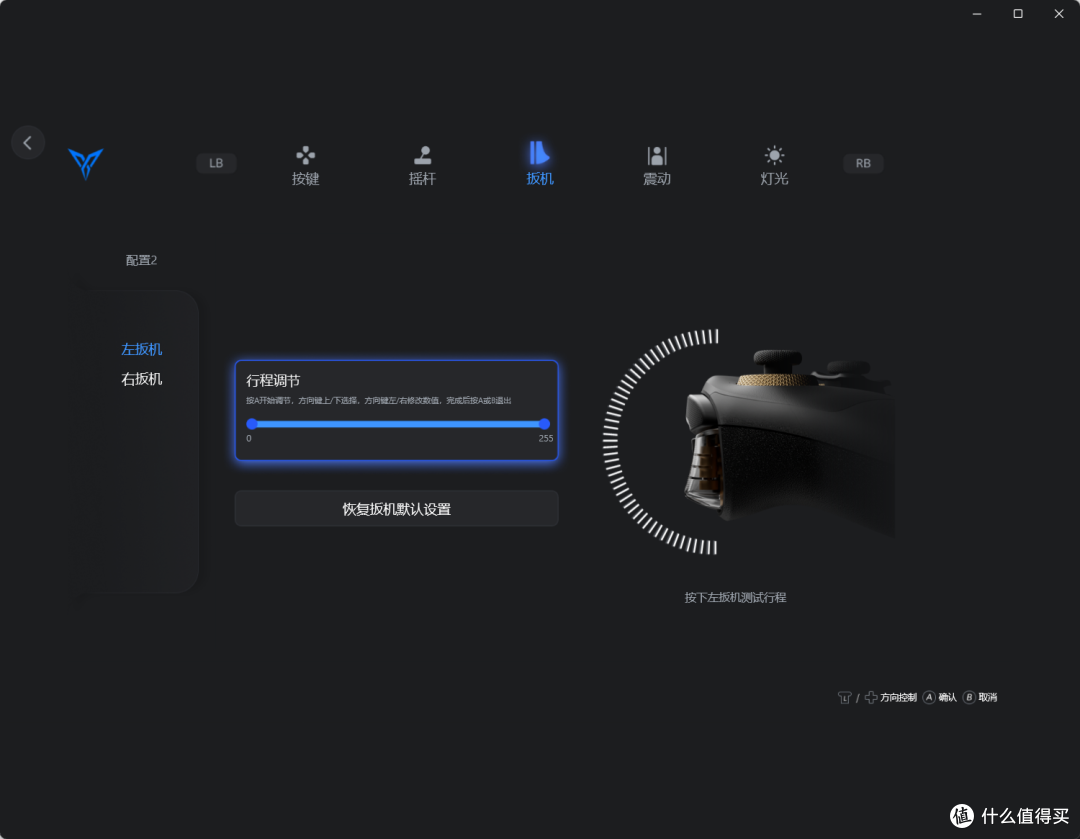Open the 灯光 (lighting) tab
The image size is (1080, 839).
(x=774, y=166)
